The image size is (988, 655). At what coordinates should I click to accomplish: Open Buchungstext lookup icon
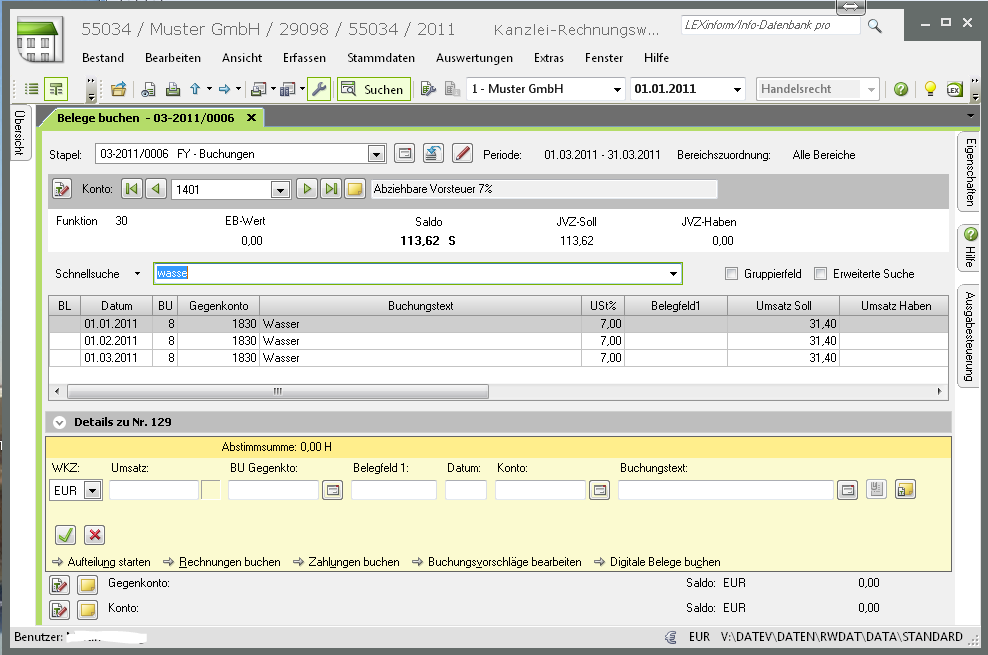pyautogui.click(x=847, y=490)
